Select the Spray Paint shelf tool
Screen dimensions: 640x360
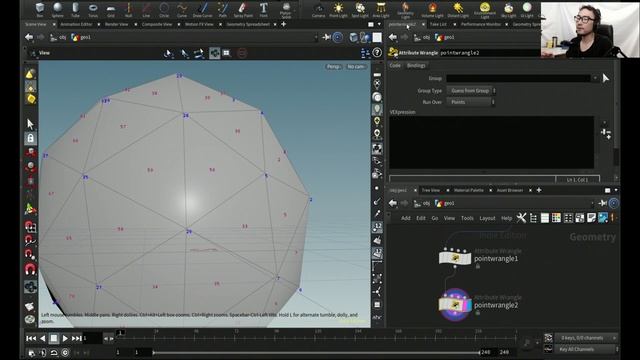coord(243,9)
